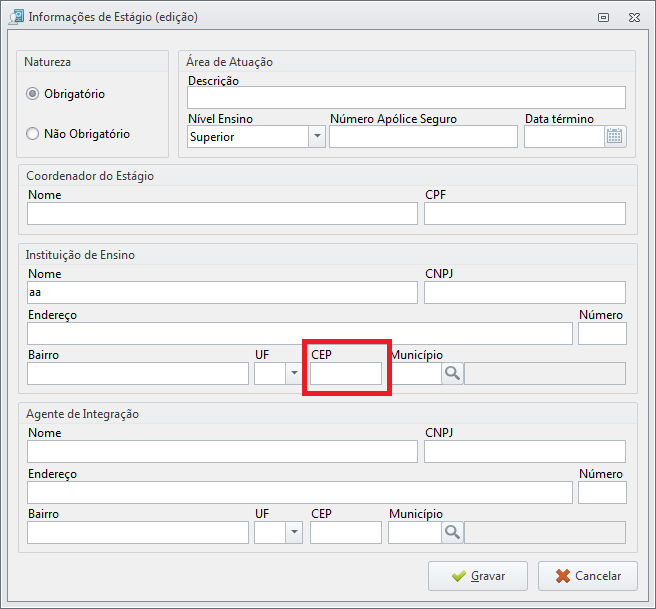Open the UF dropdown under Agente de Integração
Screen dimensions: 656x609
click(x=294, y=532)
